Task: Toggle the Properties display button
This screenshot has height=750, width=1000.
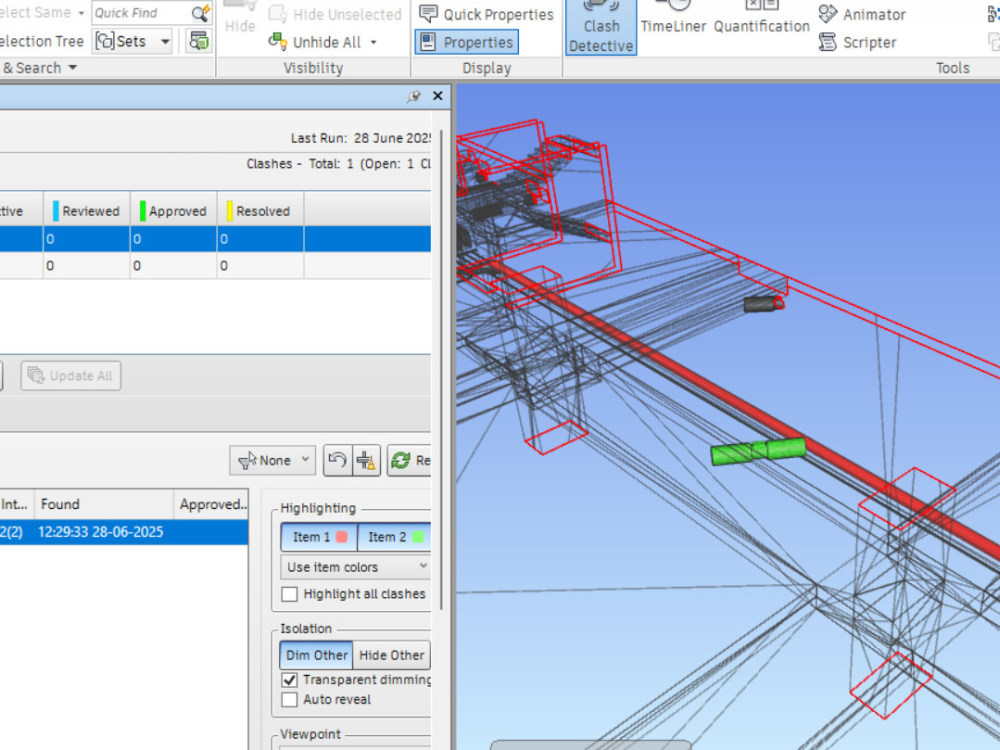Action: tap(467, 42)
